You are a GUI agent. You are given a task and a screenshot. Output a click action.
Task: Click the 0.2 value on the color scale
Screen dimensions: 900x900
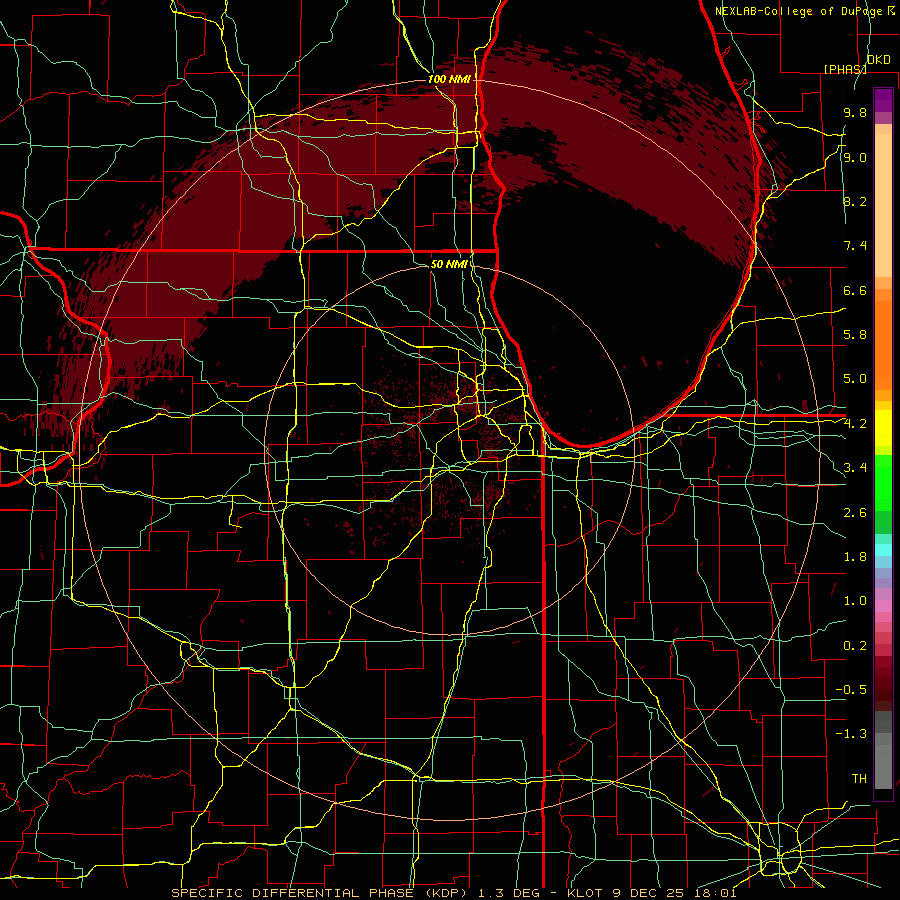click(x=855, y=646)
